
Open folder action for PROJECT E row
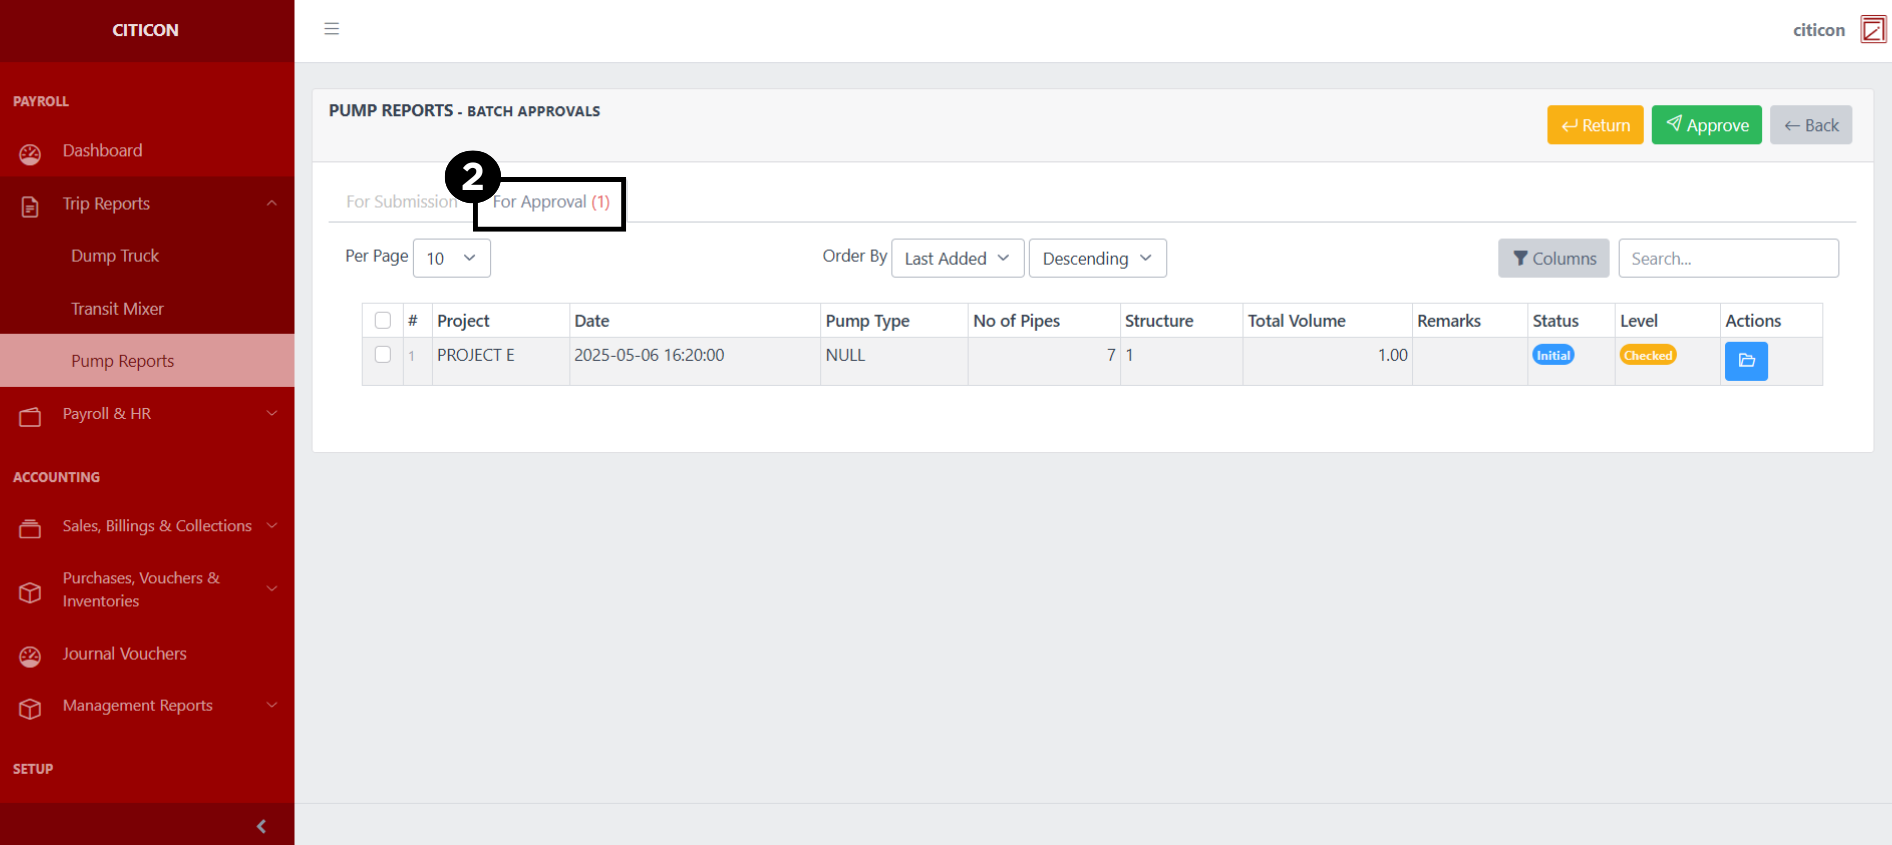tap(1745, 361)
